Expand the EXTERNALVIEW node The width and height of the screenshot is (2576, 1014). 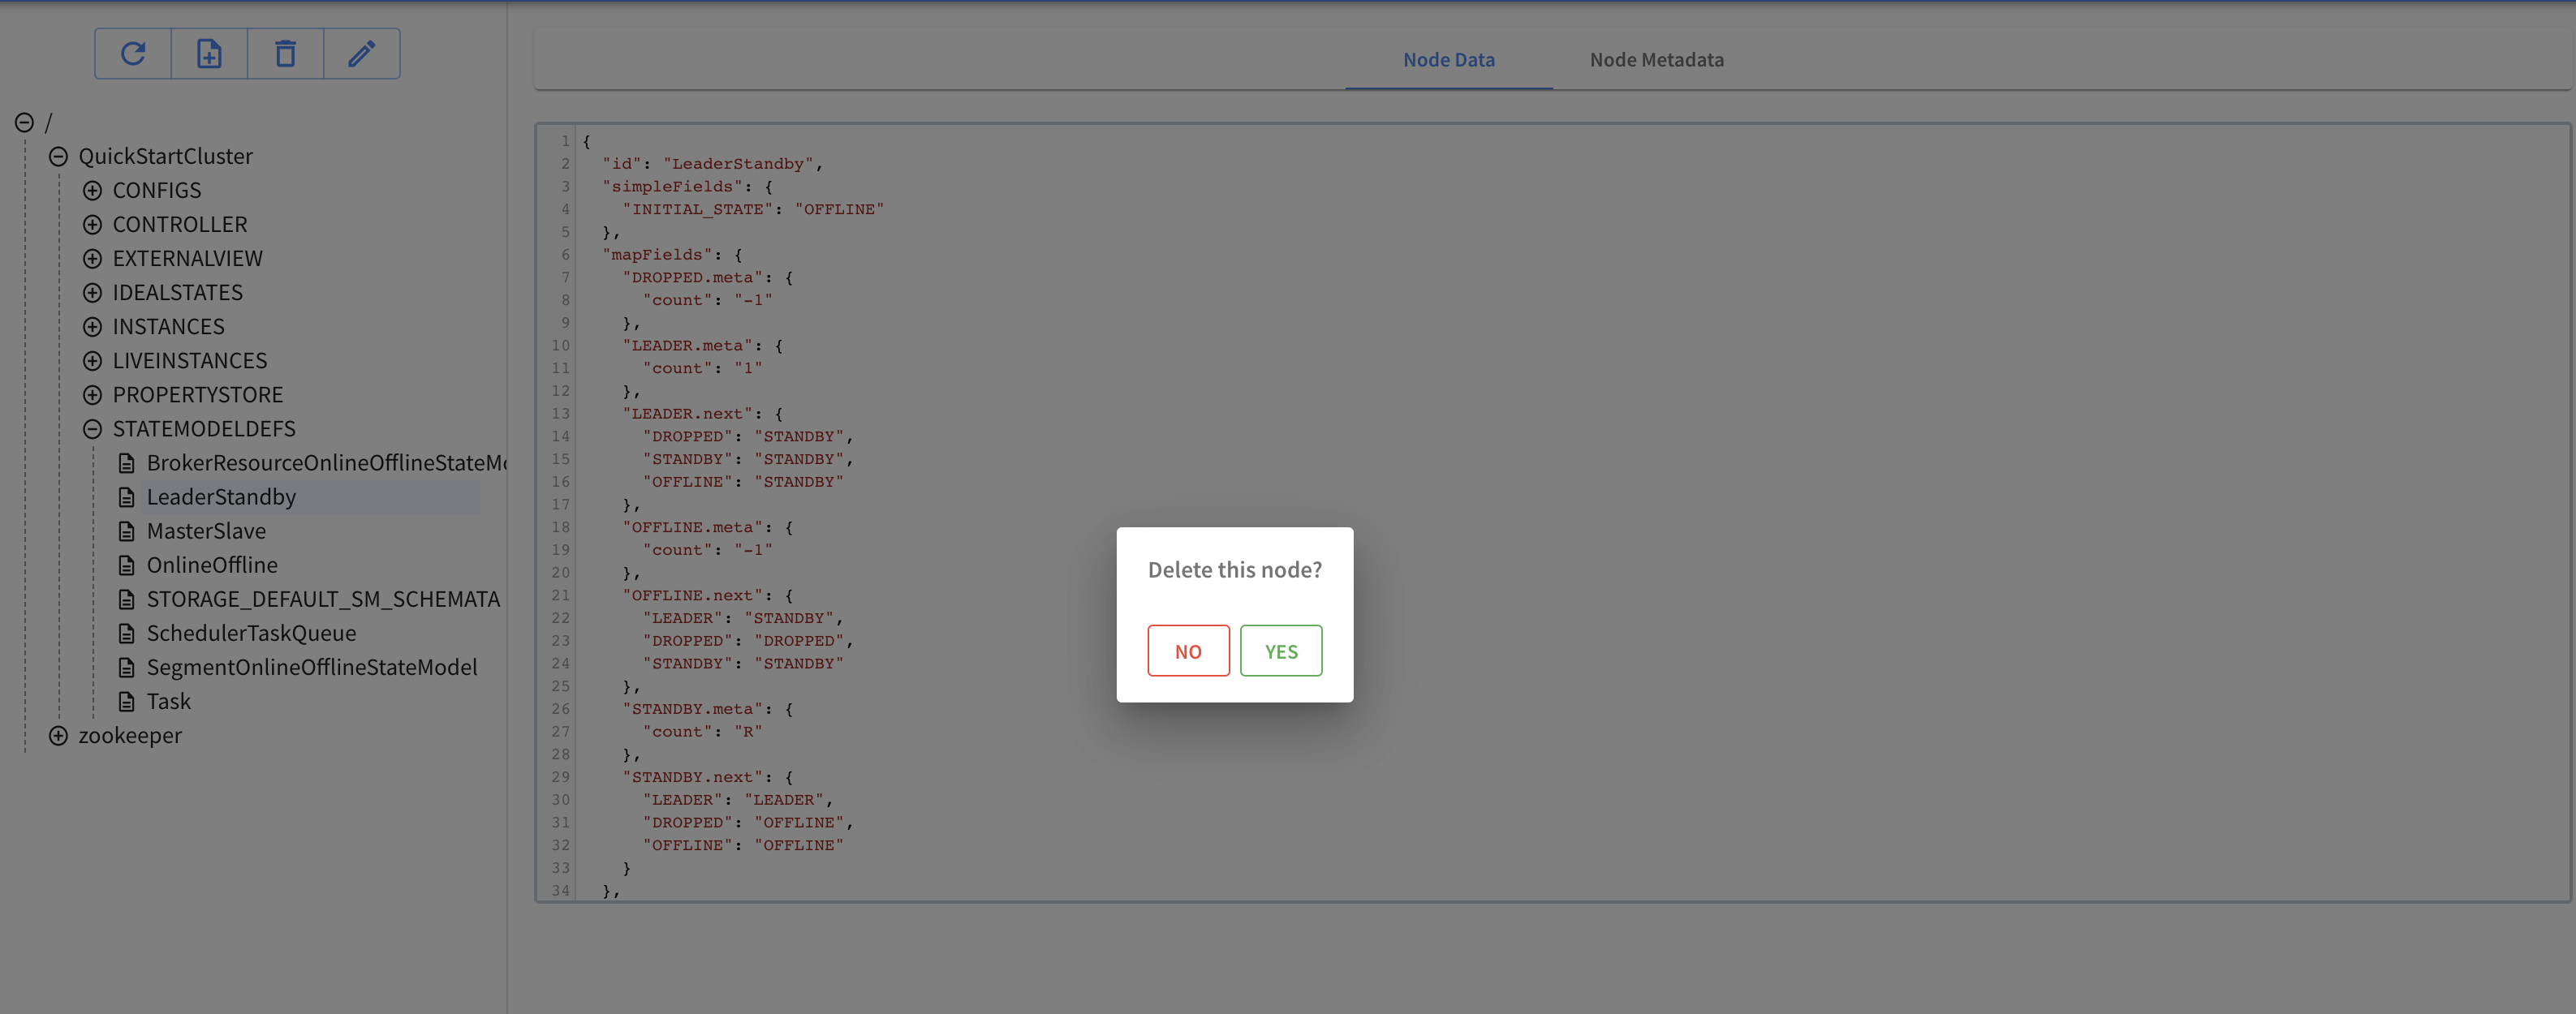pyautogui.click(x=93, y=259)
